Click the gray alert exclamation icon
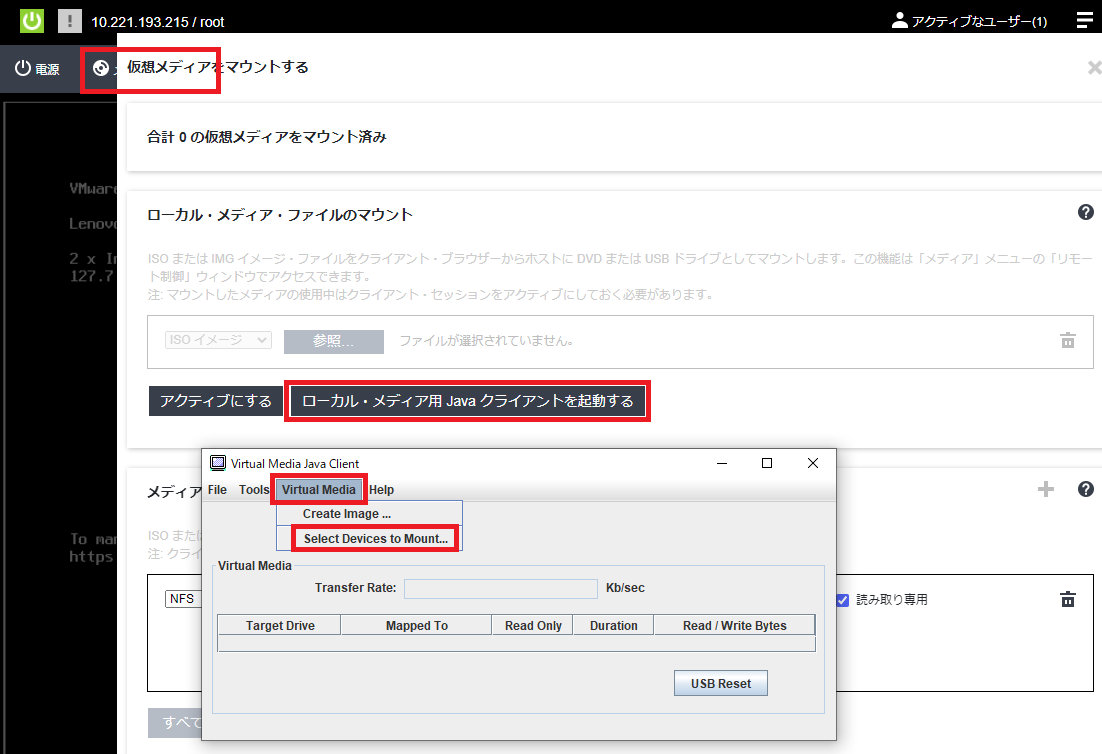This screenshot has width=1102, height=754. pyautogui.click(x=70, y=20)
